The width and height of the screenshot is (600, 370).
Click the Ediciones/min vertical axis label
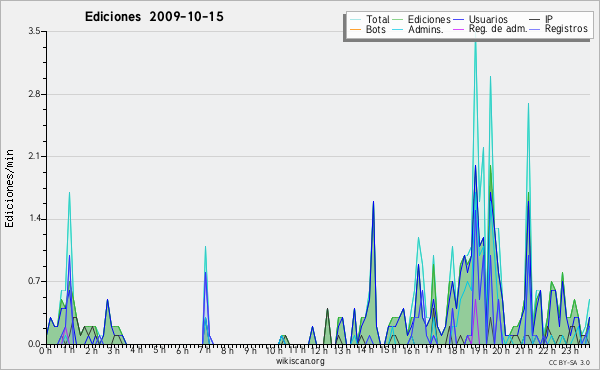pyautogui.click(x=9, y=188)
